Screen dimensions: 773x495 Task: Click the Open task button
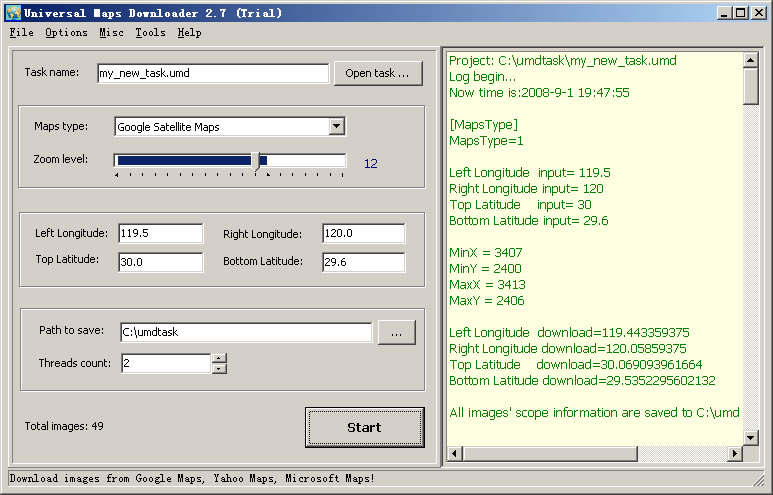tap(378, 73)
